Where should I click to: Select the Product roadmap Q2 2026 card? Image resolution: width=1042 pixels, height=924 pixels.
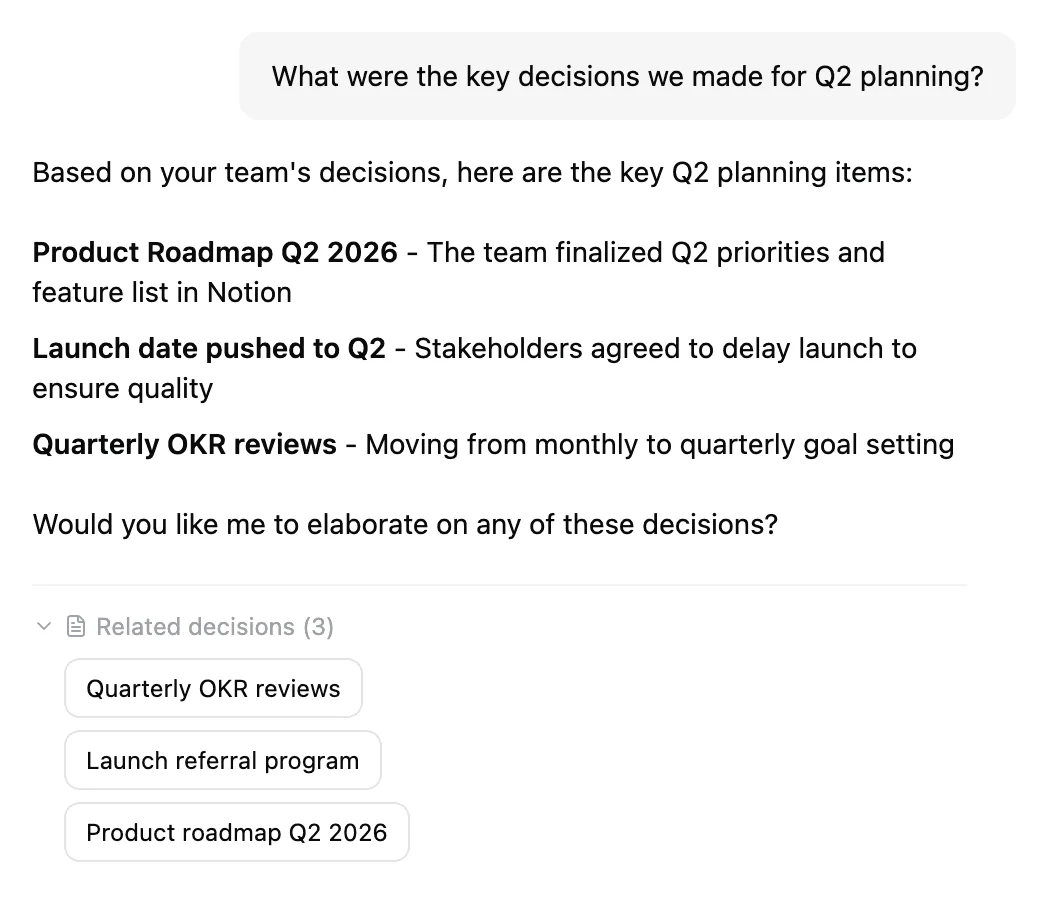click(236, 832)
